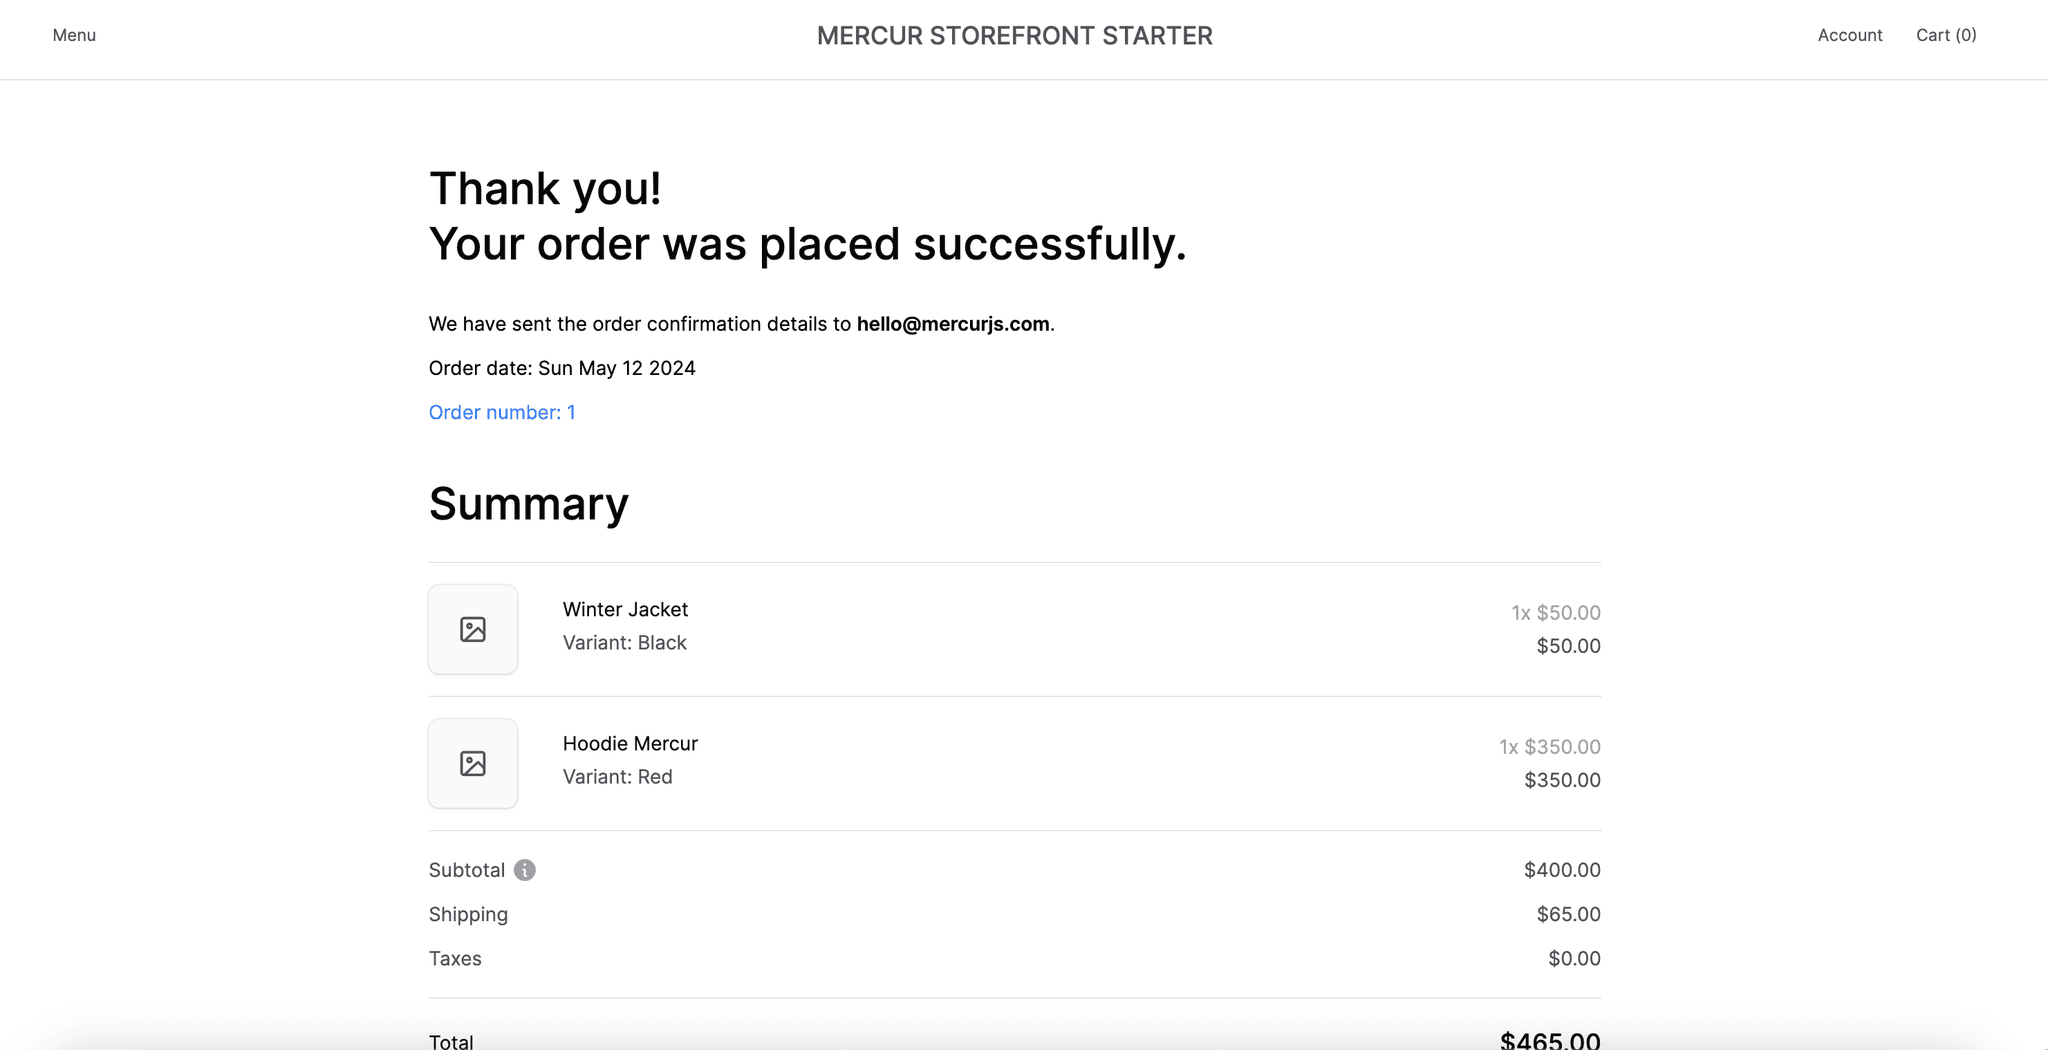
Task: Click the Winter Jacket thumbnail box
Action: point(473,629)
